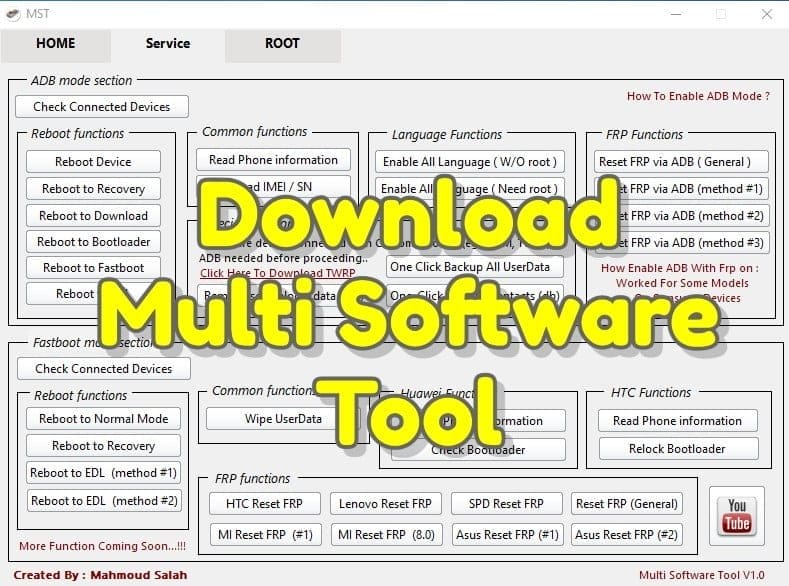This screenshot has height=586, width=789.
Task: Click Read Phone information in ADB section
Action: [273, 160]
